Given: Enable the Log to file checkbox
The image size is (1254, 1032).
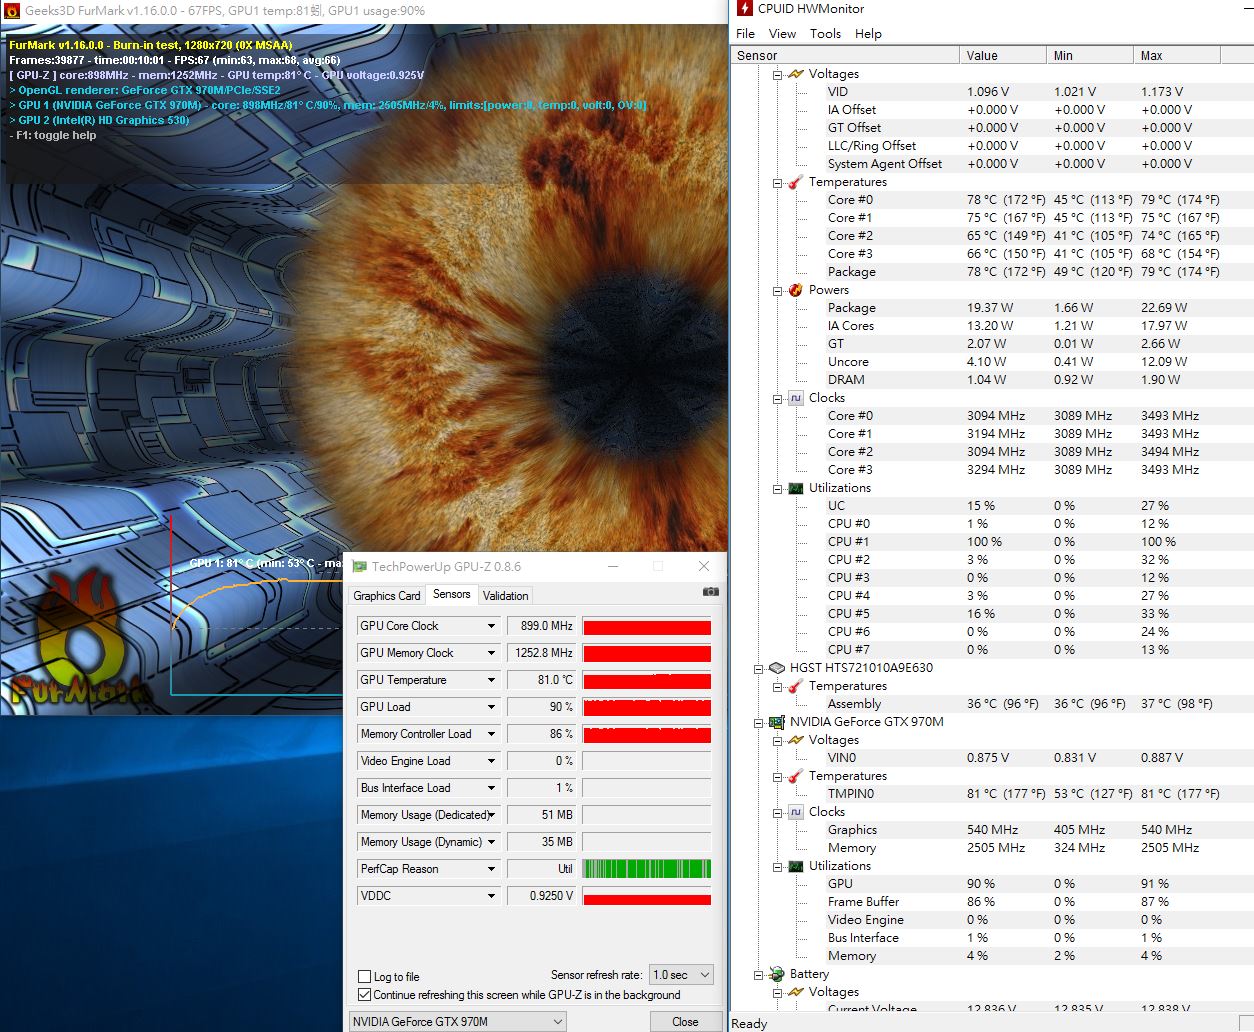Looking at the screenshot, I should click(x=364, y=977).
